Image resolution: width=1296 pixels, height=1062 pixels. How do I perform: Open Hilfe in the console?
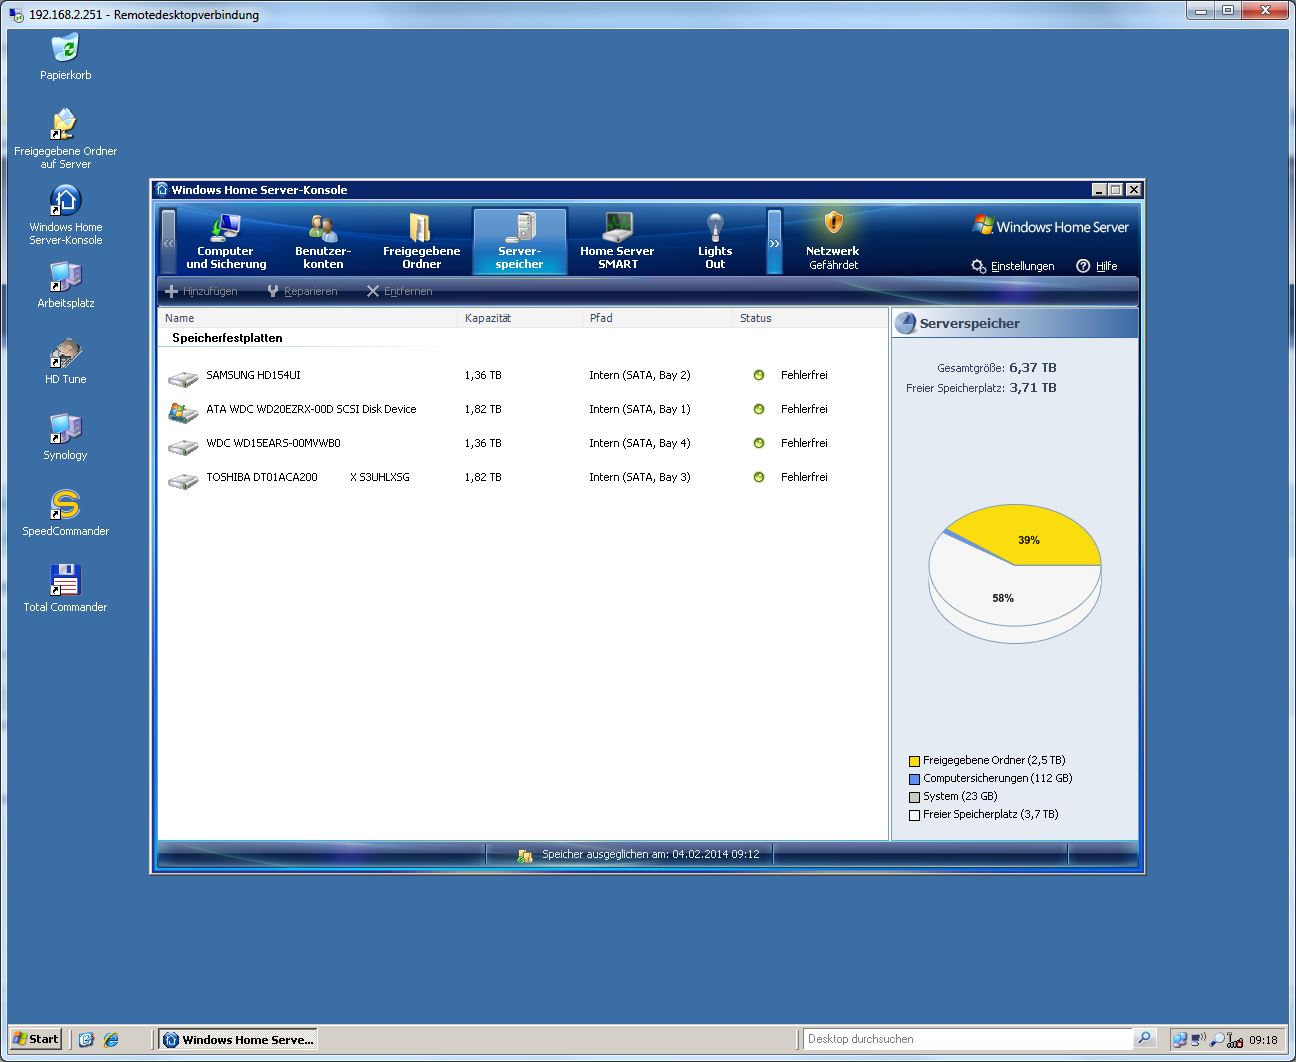coord(1097,266)
